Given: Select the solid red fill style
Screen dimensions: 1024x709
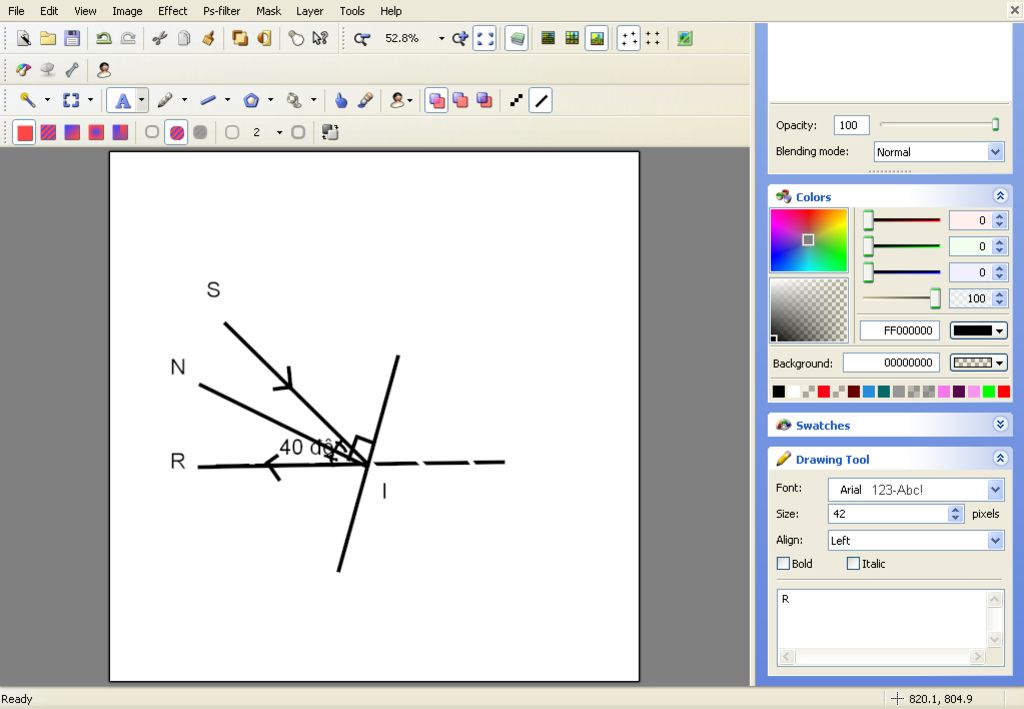Looking at the screenshot, I should coord(24,132).
